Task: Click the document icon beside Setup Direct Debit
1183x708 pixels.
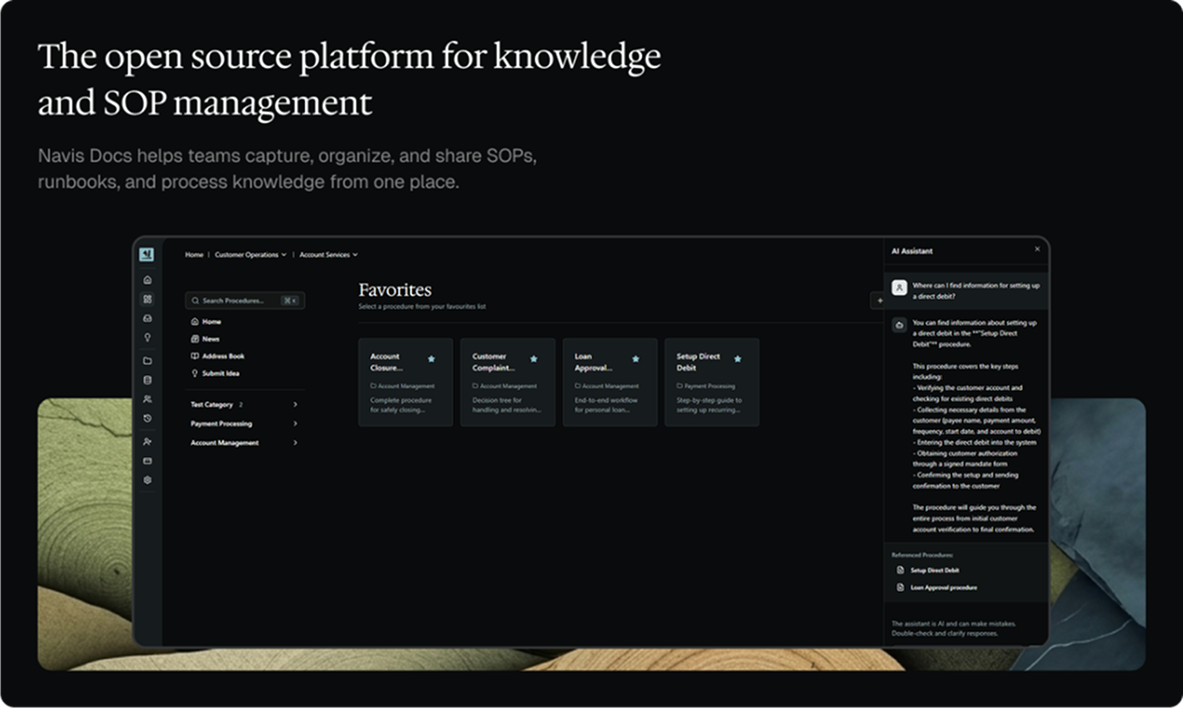Action: 900,571
